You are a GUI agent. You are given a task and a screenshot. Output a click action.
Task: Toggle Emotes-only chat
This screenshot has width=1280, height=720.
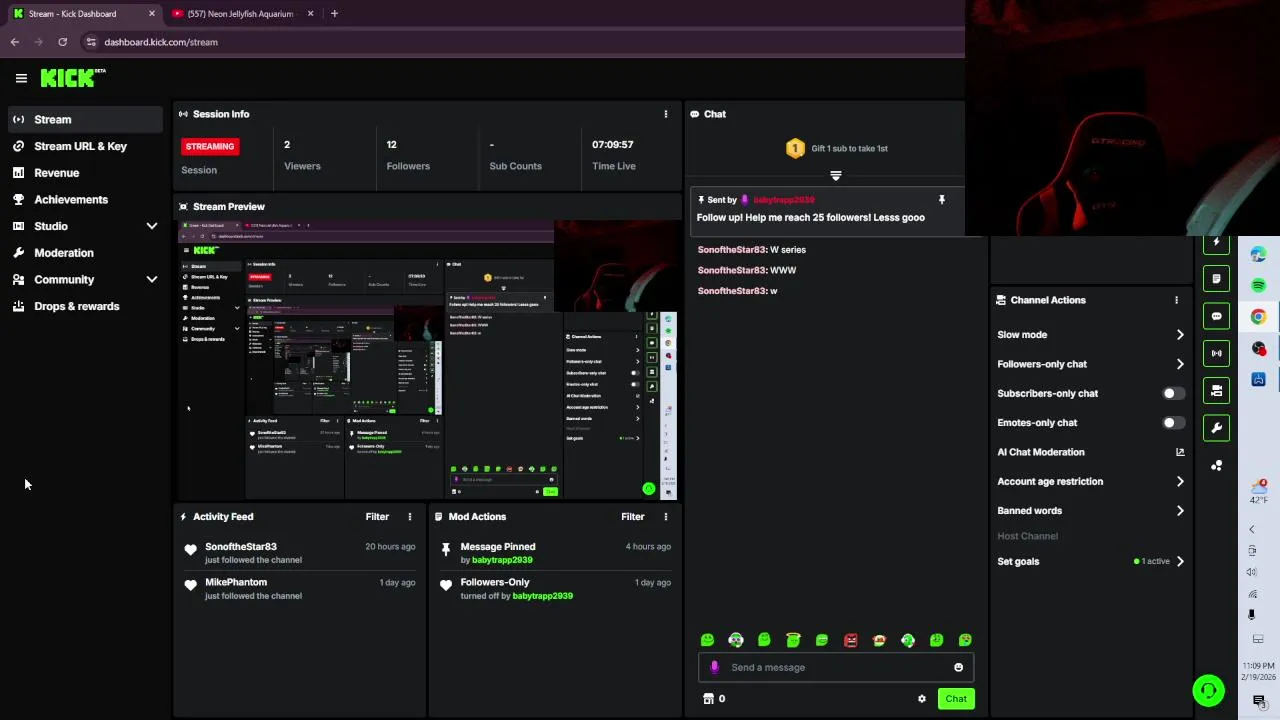(1173, 423)
